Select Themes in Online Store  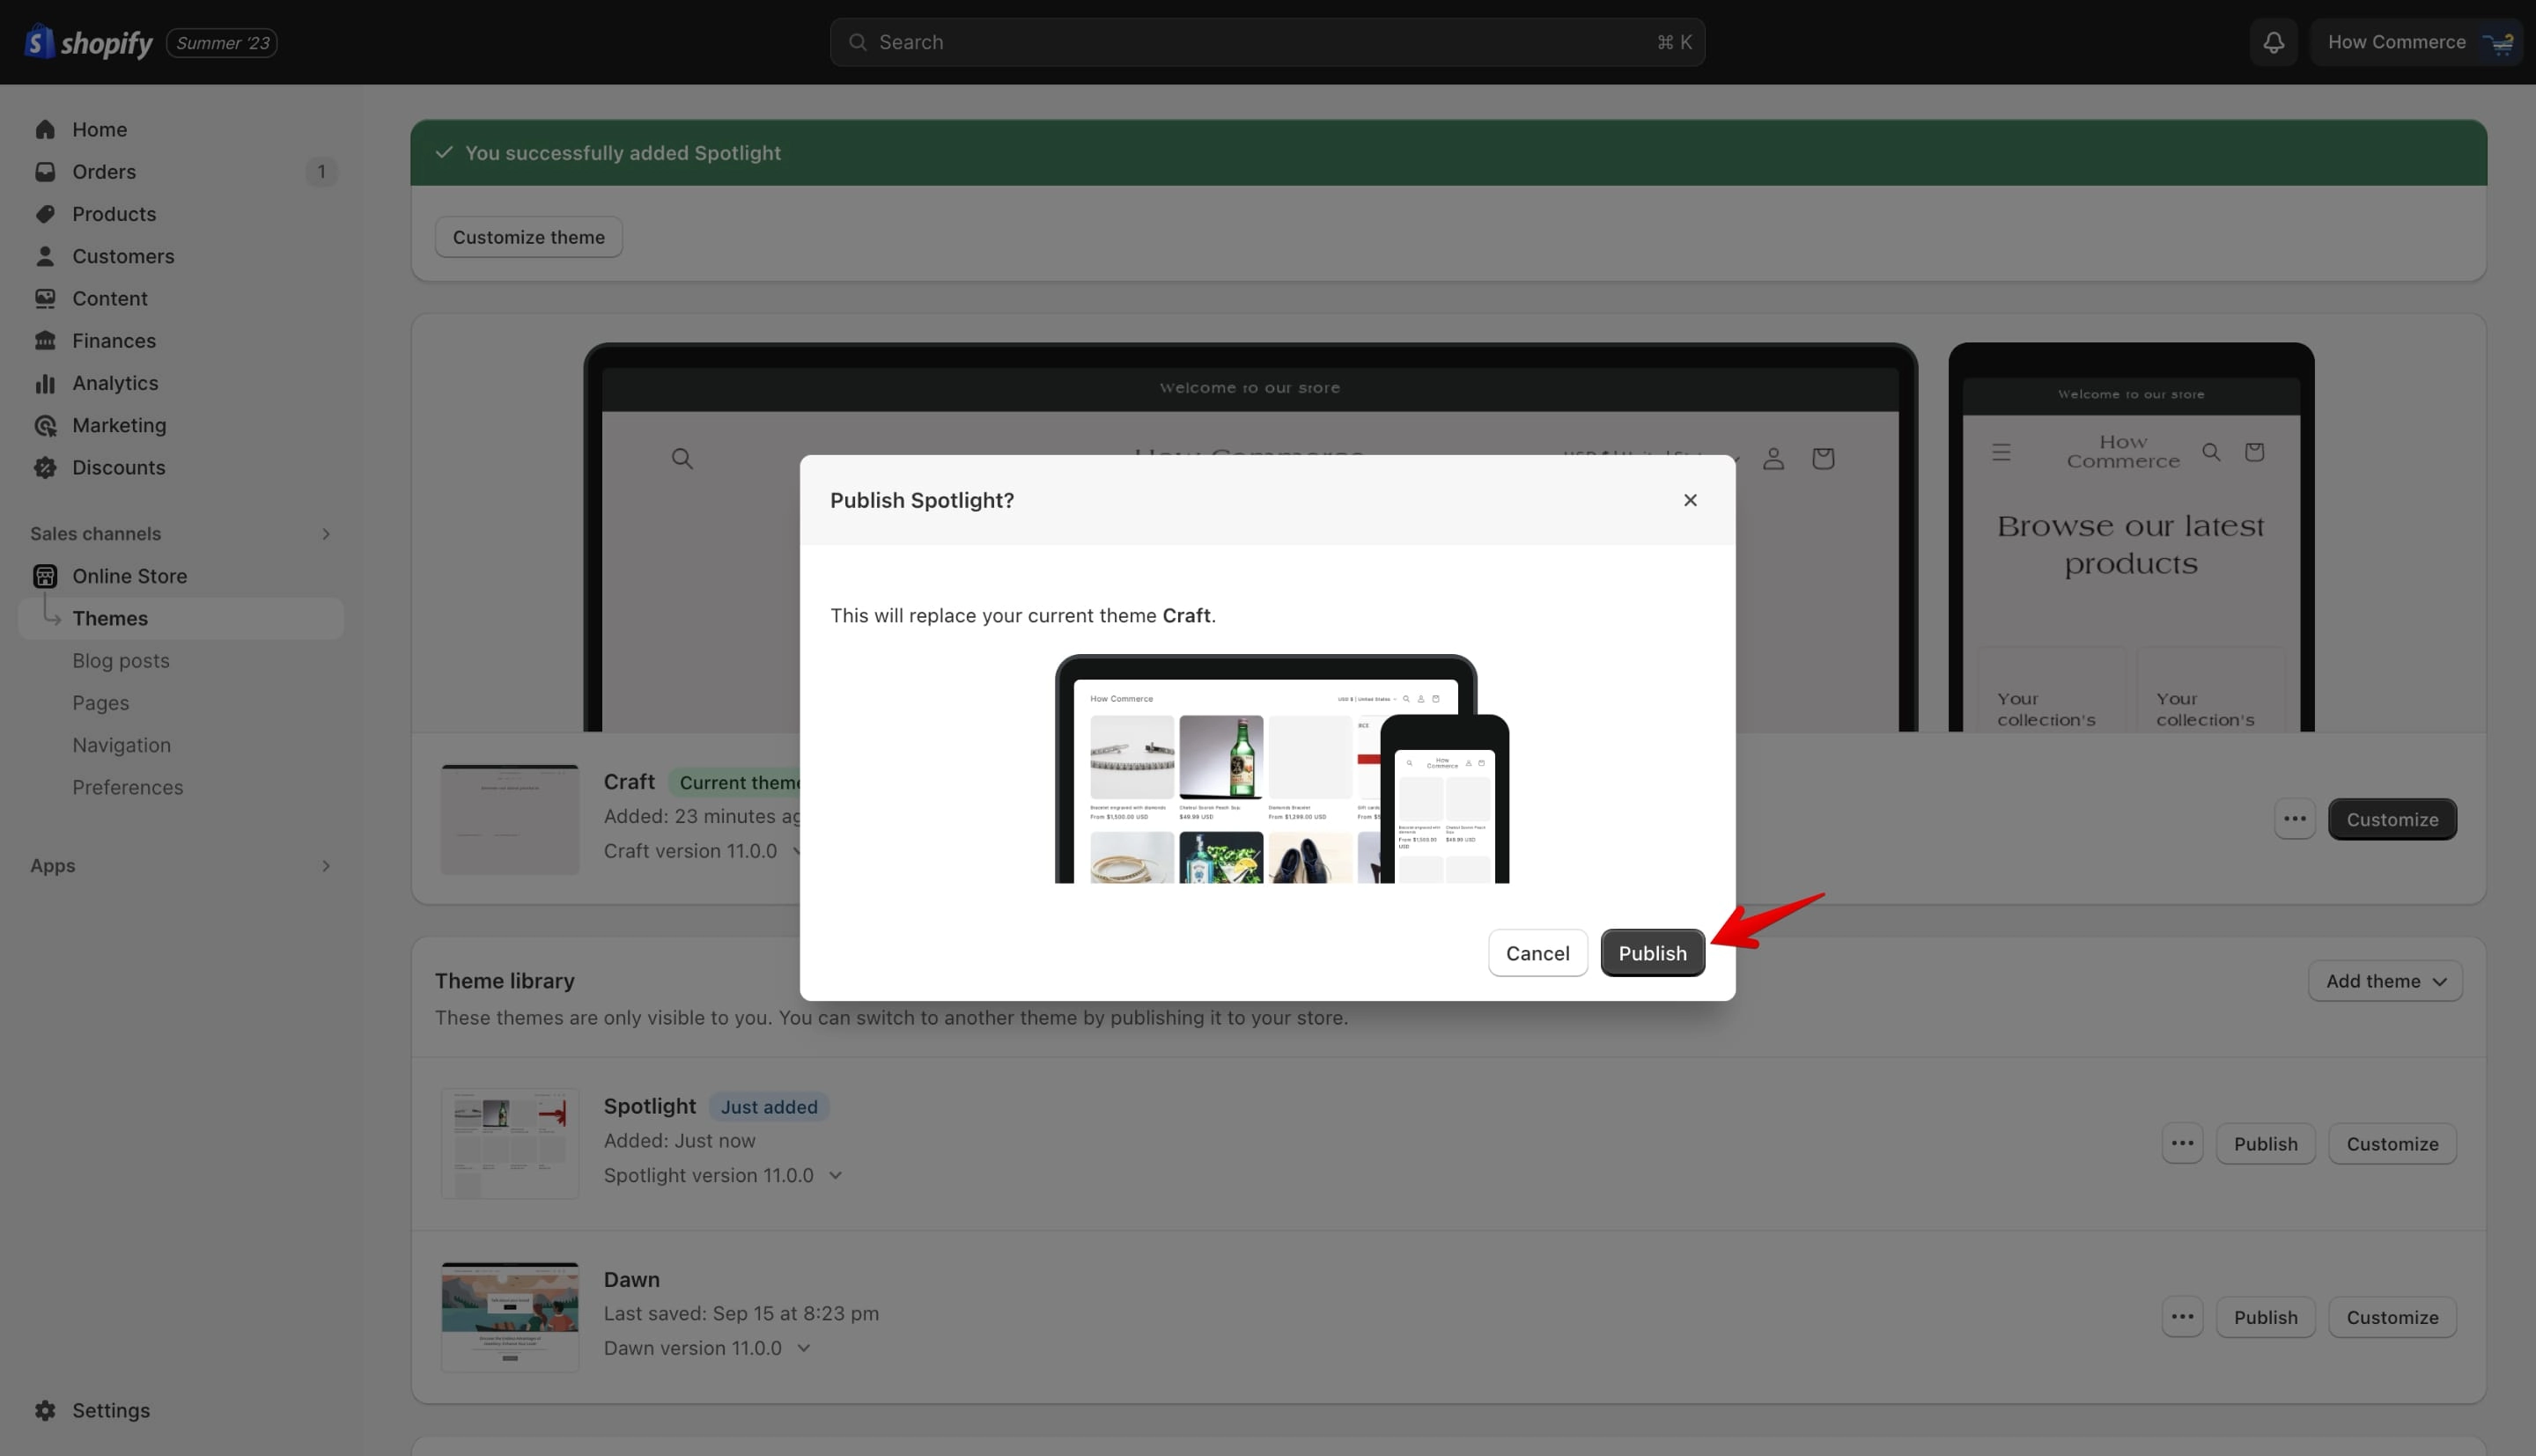coord(180,618)
